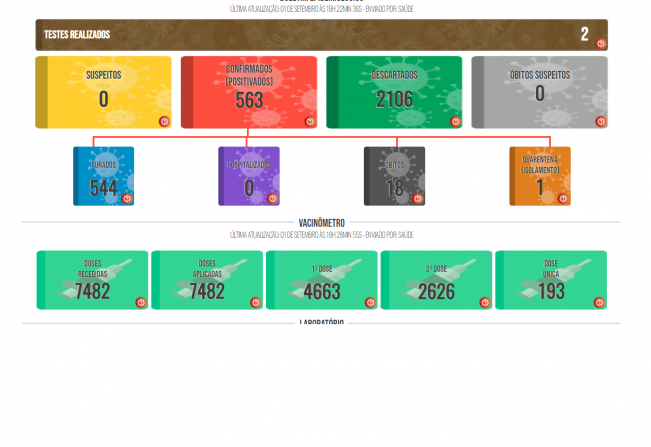Open the Testes Realizados banner
The width and height of the screenshot is (651, 447).
(x=300, y=35)
